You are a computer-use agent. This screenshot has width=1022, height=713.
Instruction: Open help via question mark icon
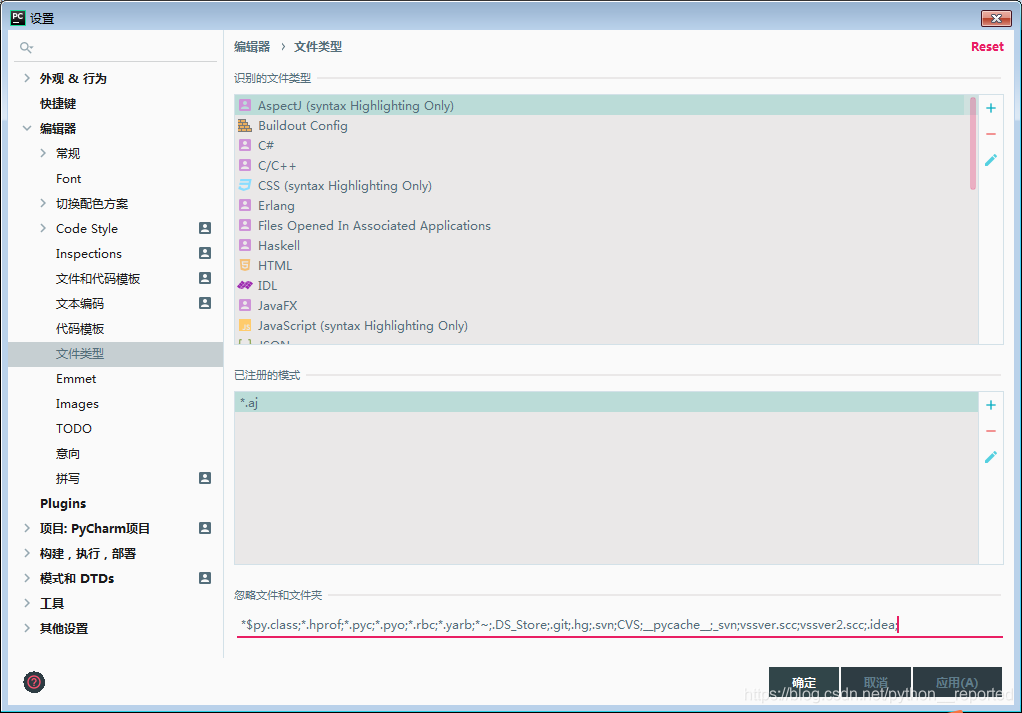tap(34, 682)
